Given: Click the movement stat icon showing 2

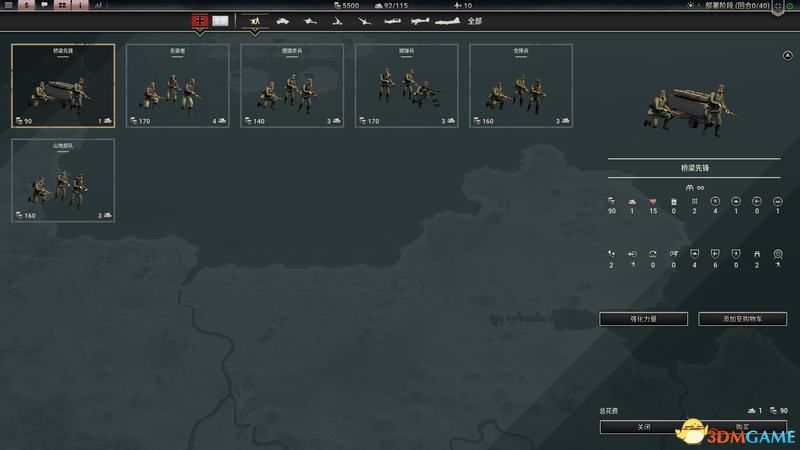Looking at the screenshot, I should click(611, 254).
